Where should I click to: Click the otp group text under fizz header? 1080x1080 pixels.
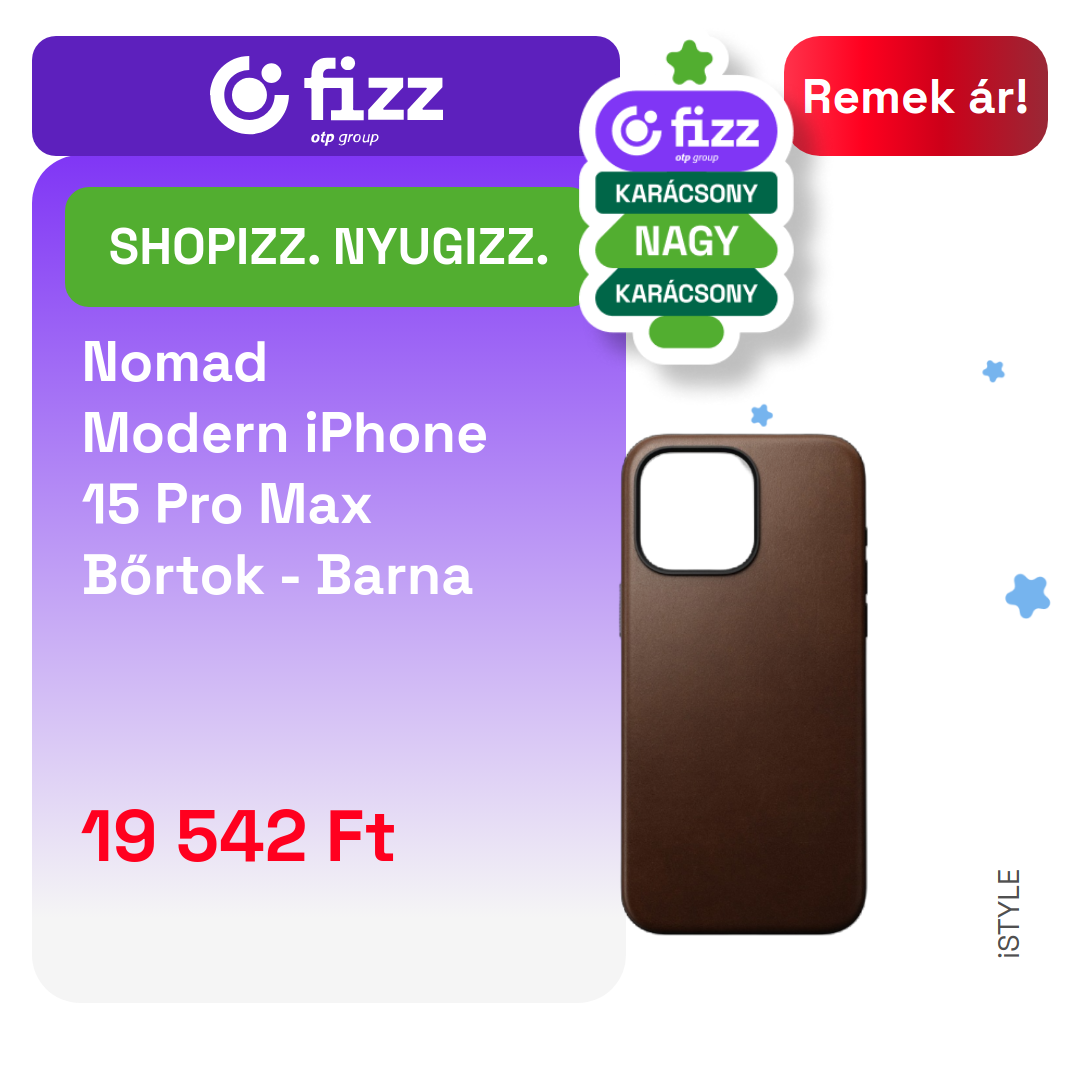(344, 138)
